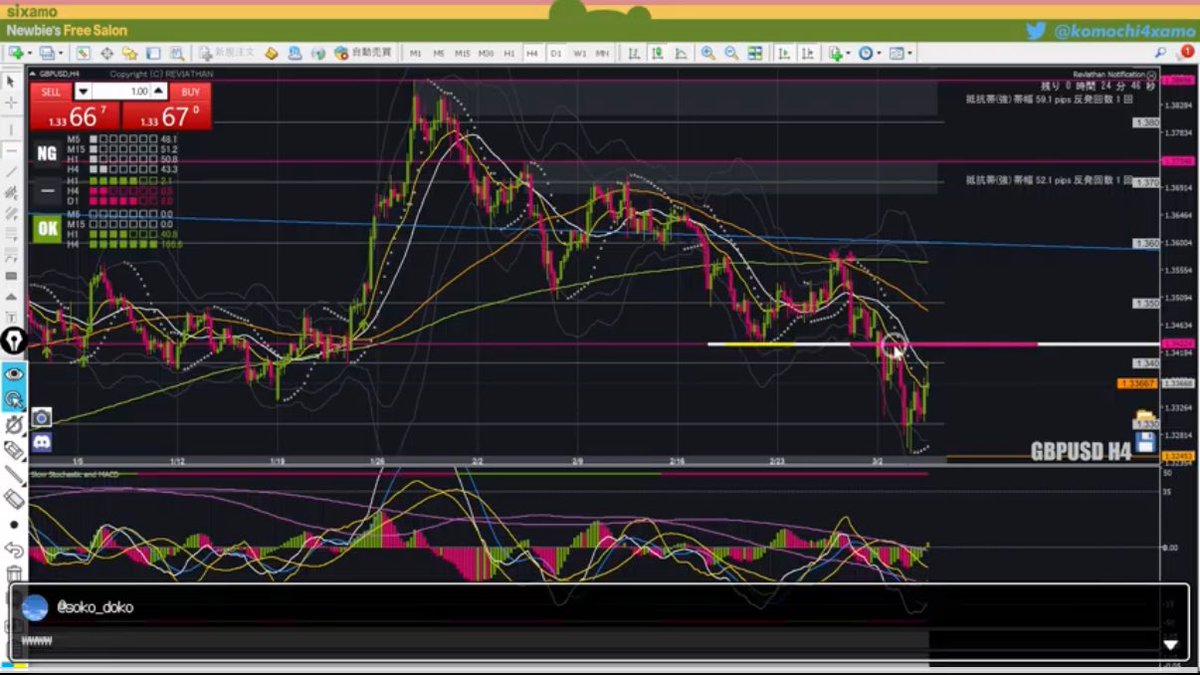1200x675 pixels.
Task: Select the trendline drawing tool
Action: coord(12,172)
